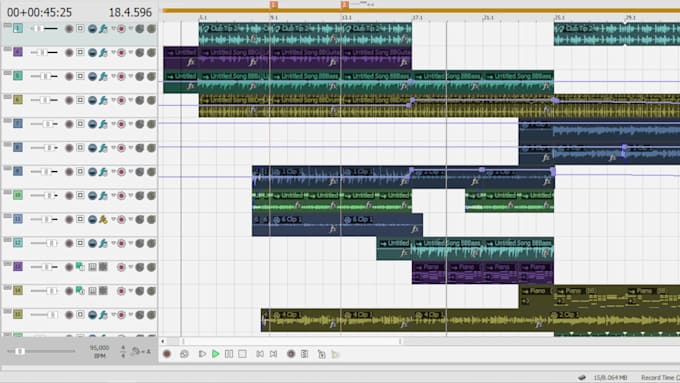The width and height of the screenshot is (680, 383).
Task: Mute track 15
Action: [x=140, y=315]
